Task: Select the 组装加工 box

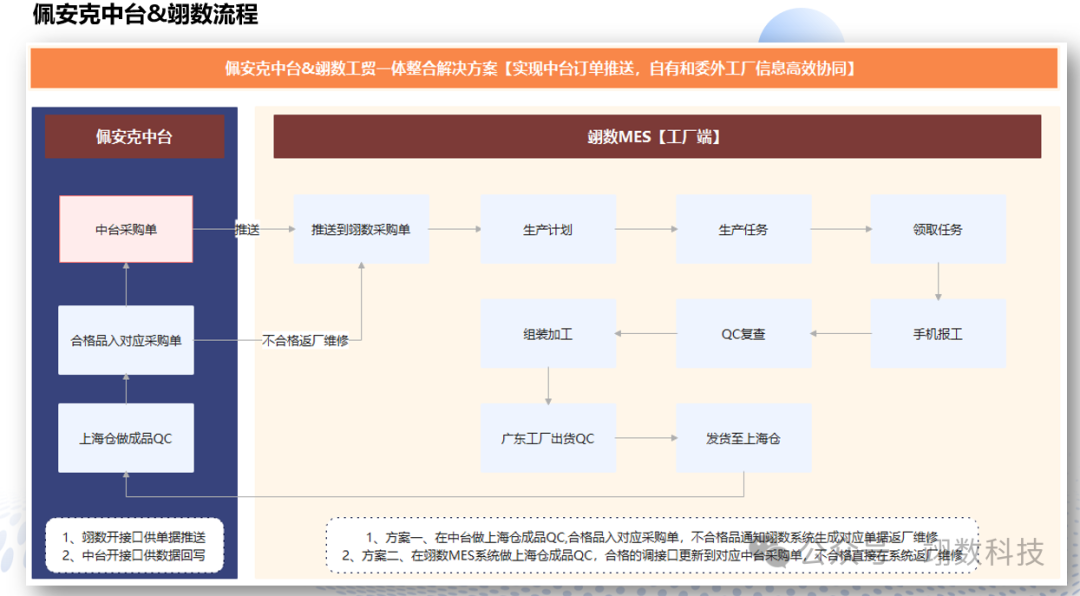Action: (x=548, y=333)
